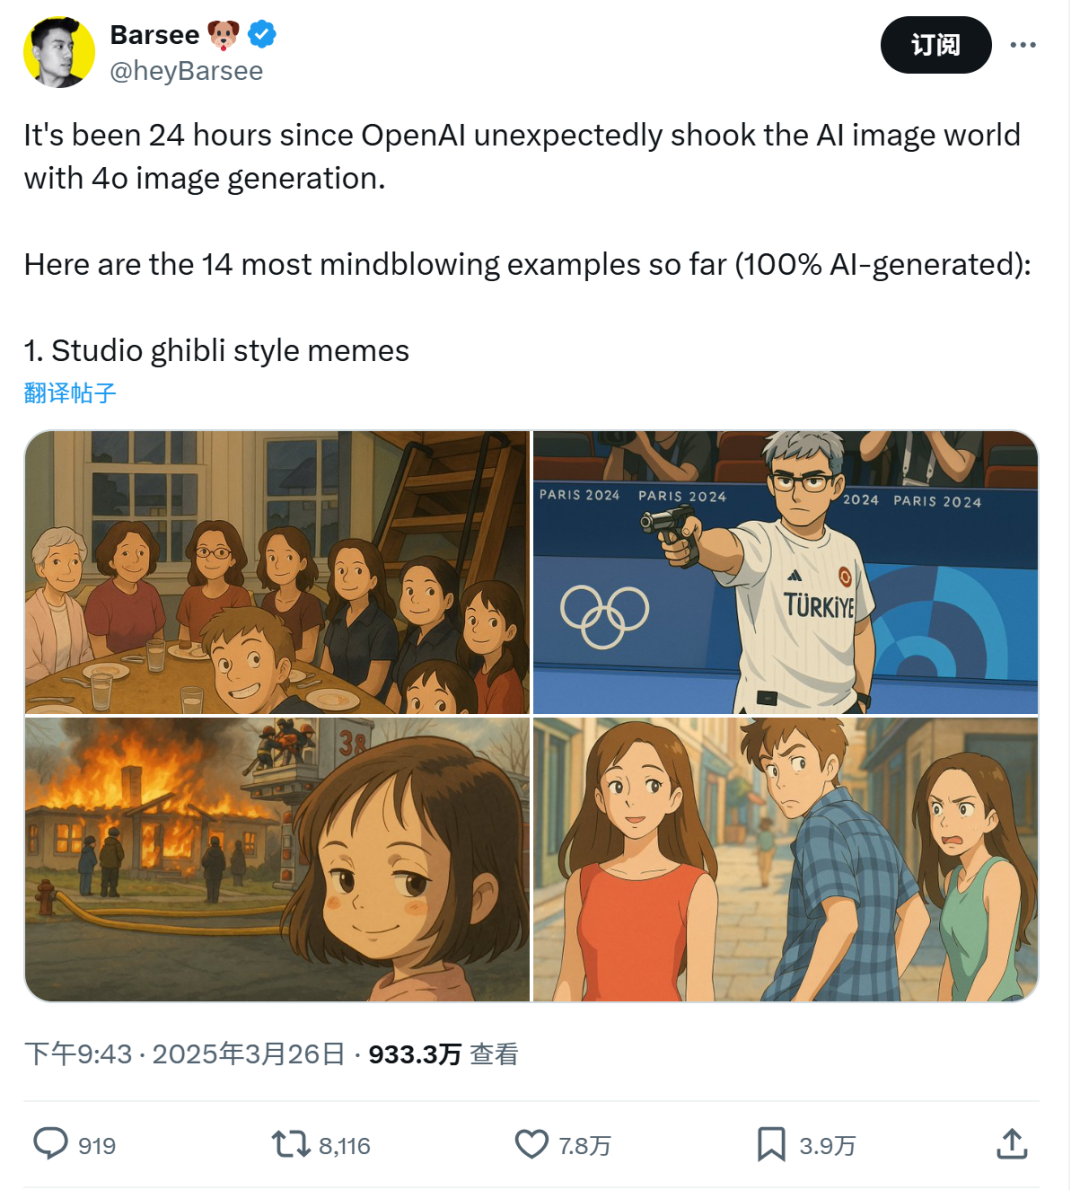This screenshot has height=1190, width=1080.
Task: Click the reply speech bubble icon
Action: tap(50, 1144)
